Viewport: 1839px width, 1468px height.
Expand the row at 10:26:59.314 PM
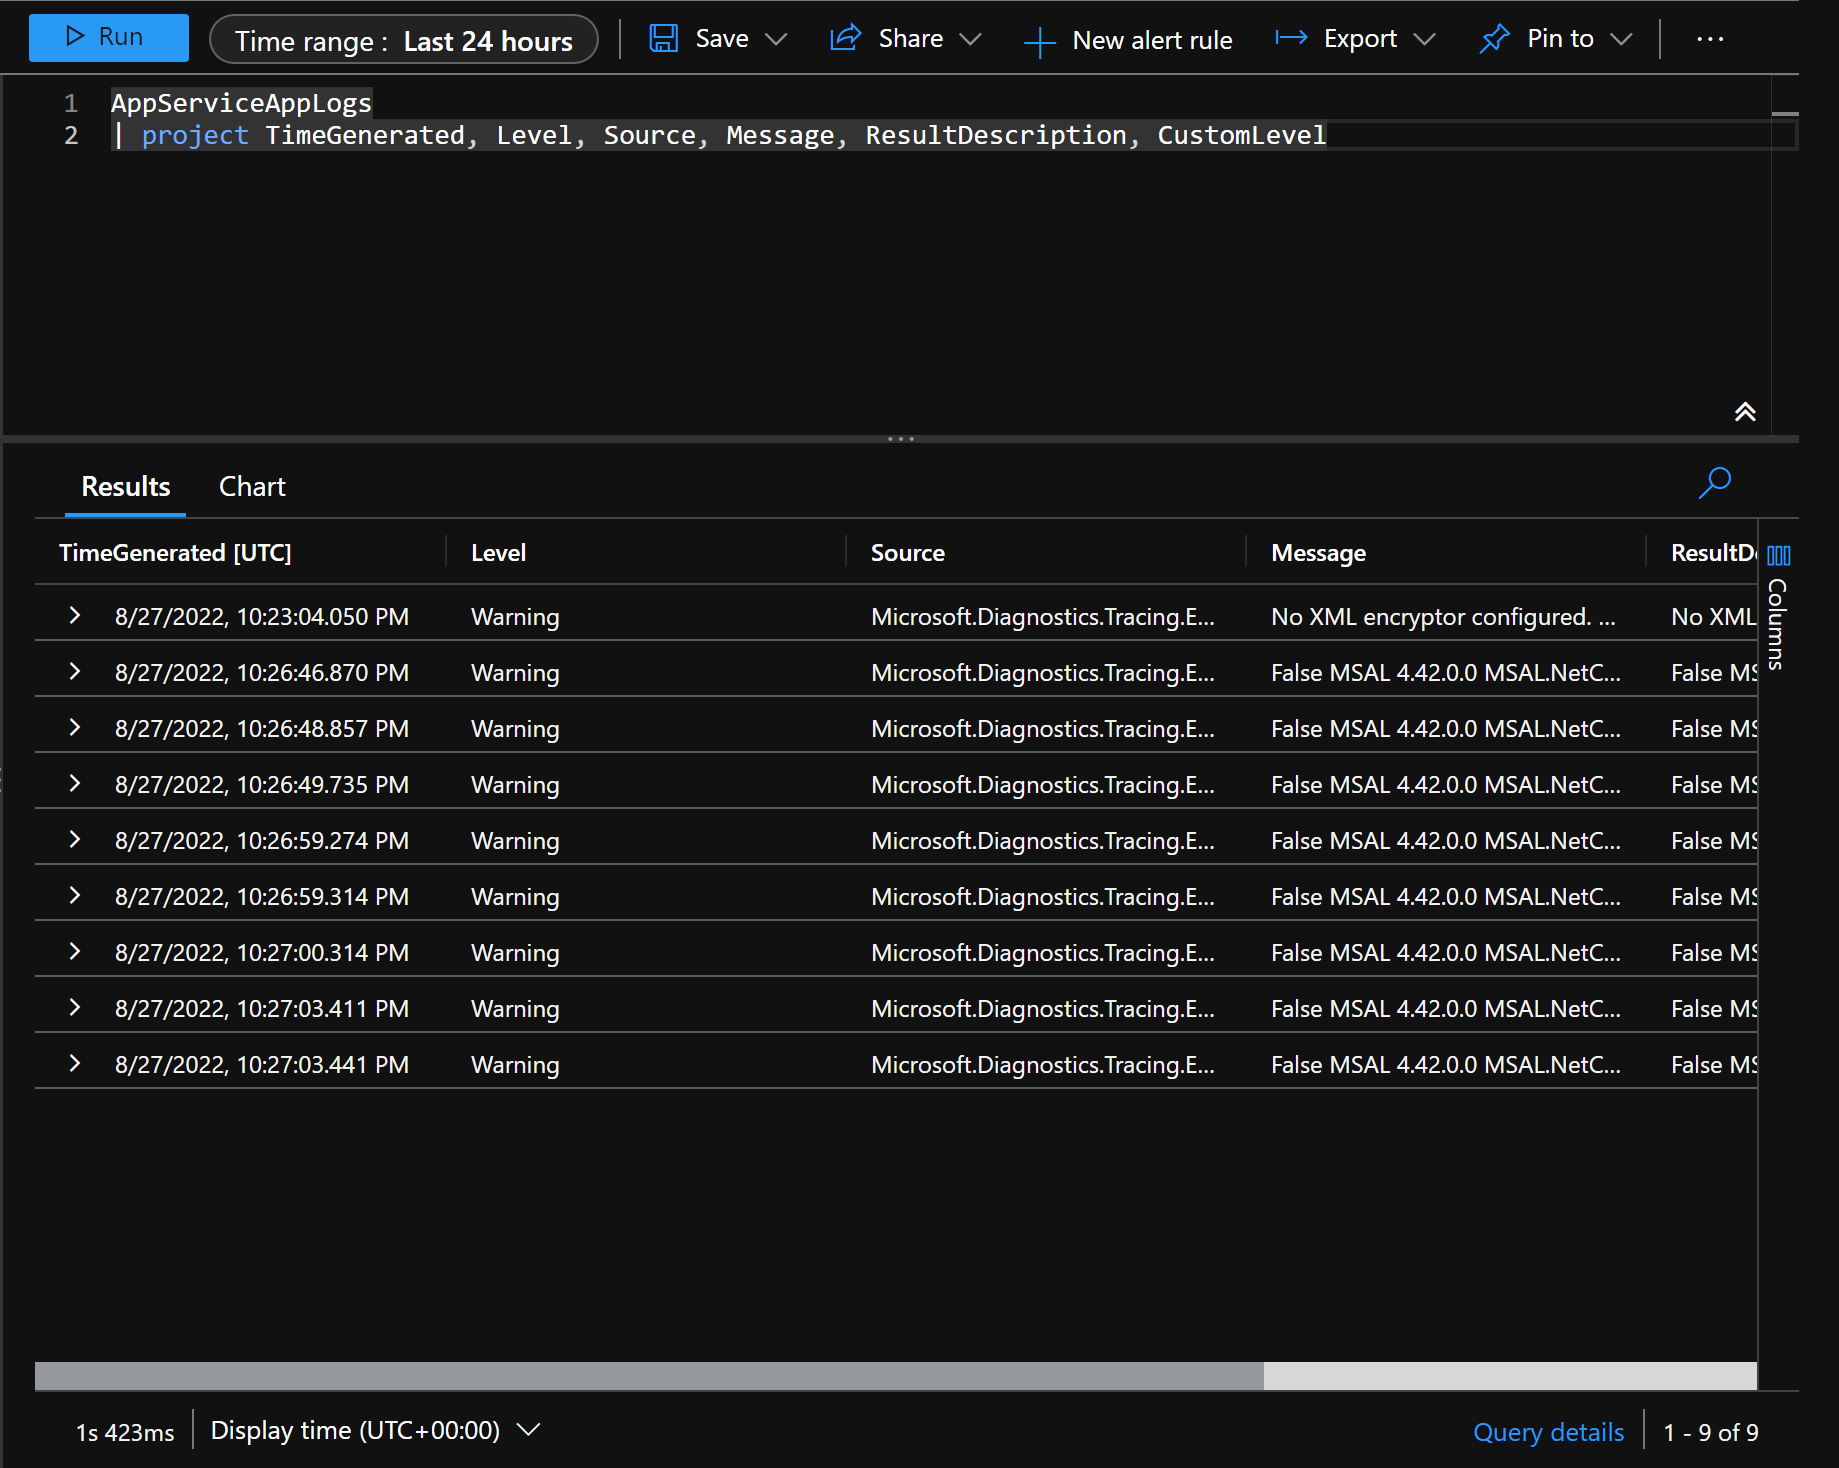74,895
